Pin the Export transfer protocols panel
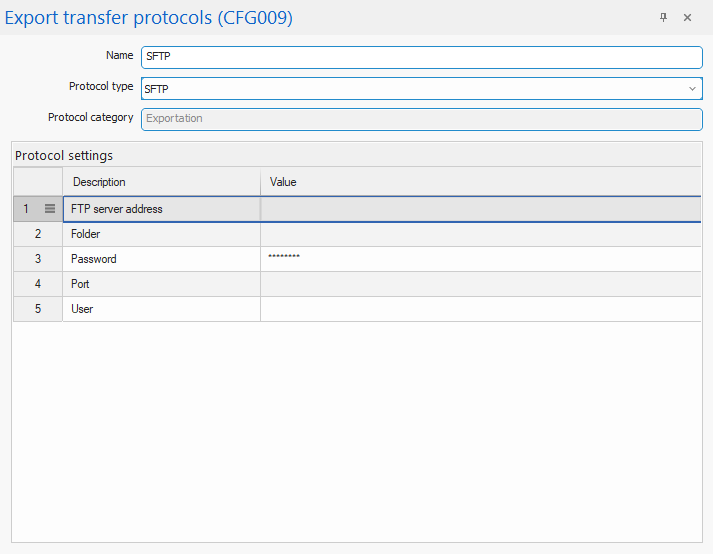The width and height of the screenshot is (713, 554). 663,18
